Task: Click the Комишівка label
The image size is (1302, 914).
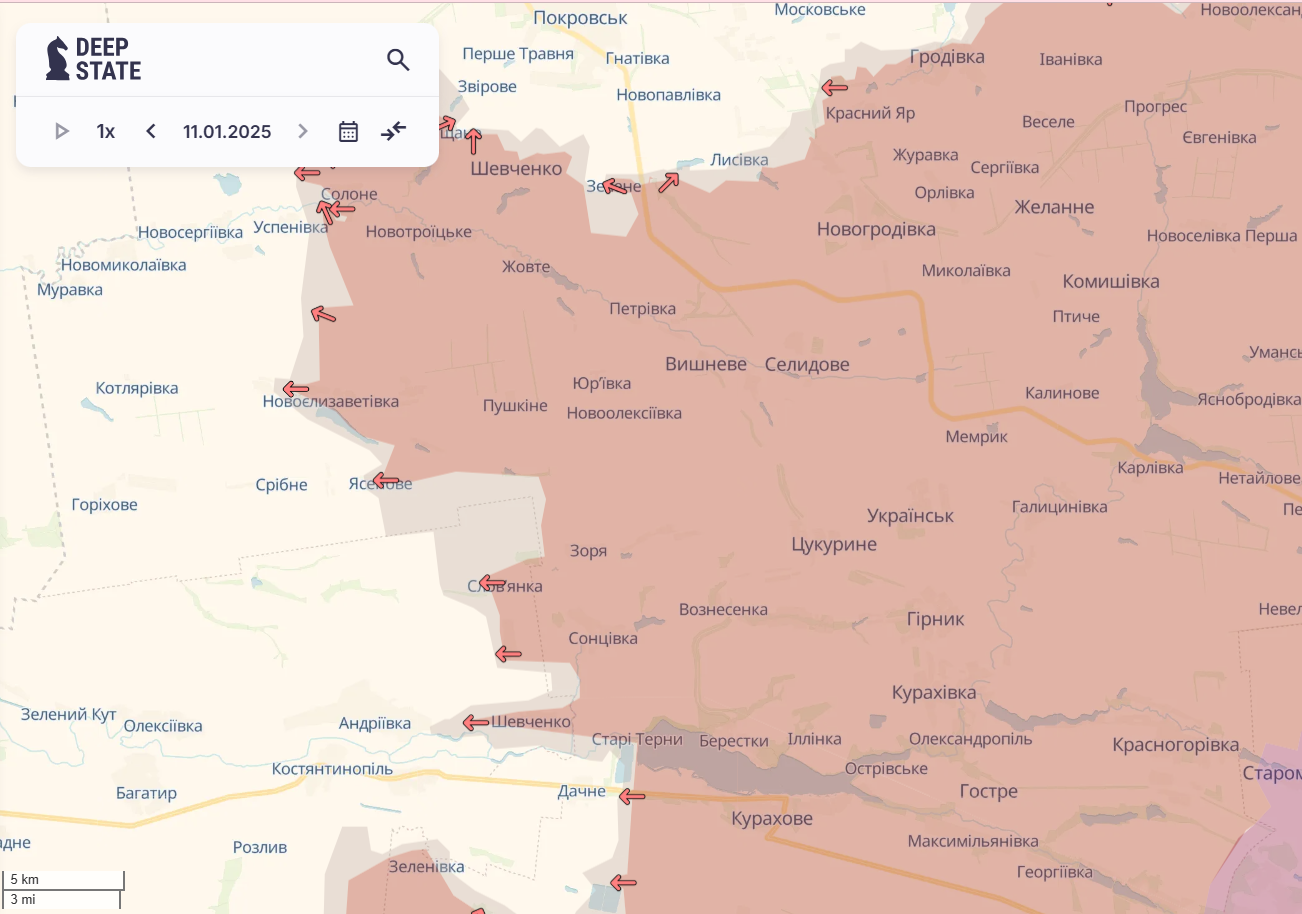Action: point(1111,281)
